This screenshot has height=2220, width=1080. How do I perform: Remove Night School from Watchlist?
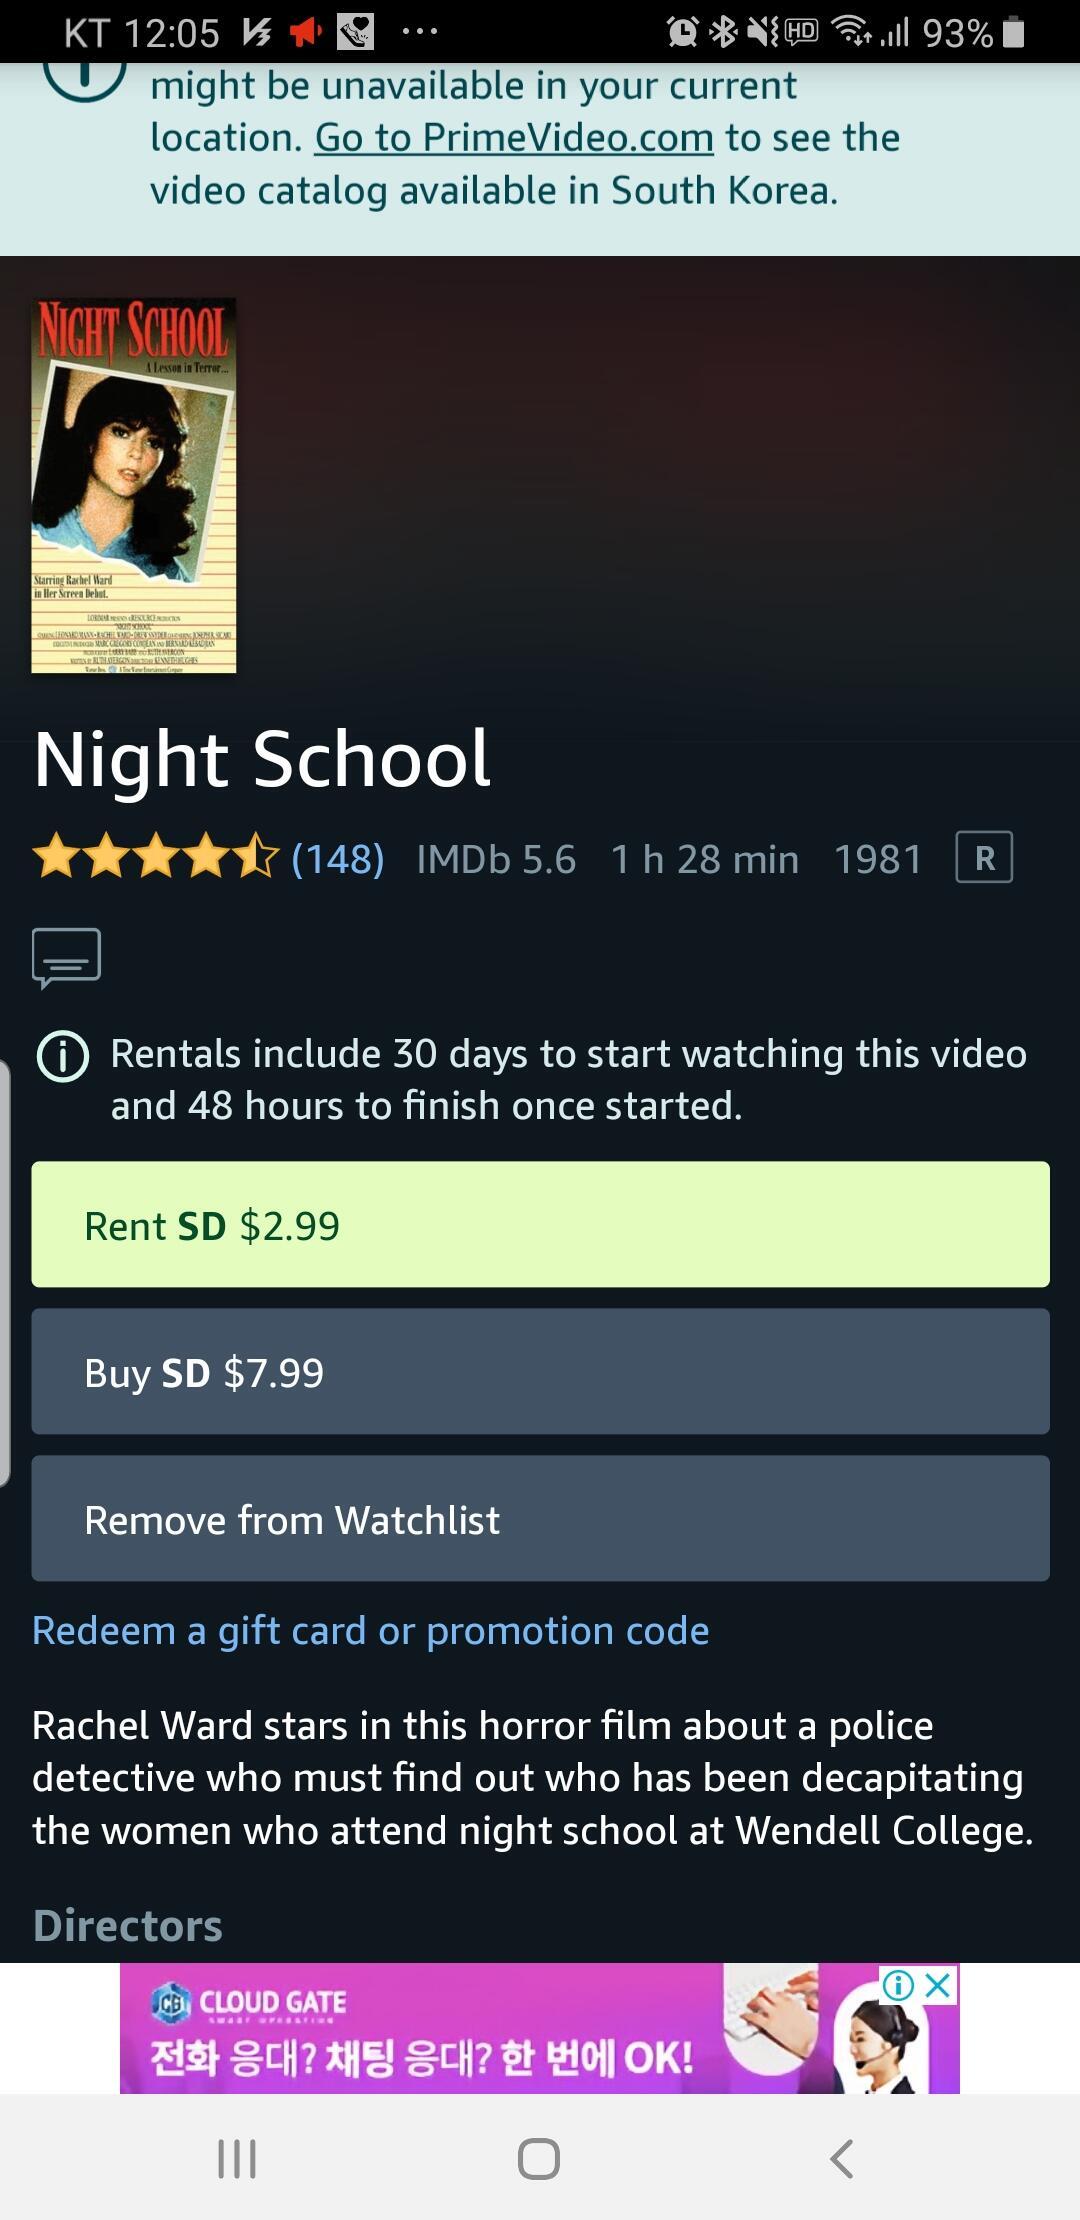[x=540, y=1518]
